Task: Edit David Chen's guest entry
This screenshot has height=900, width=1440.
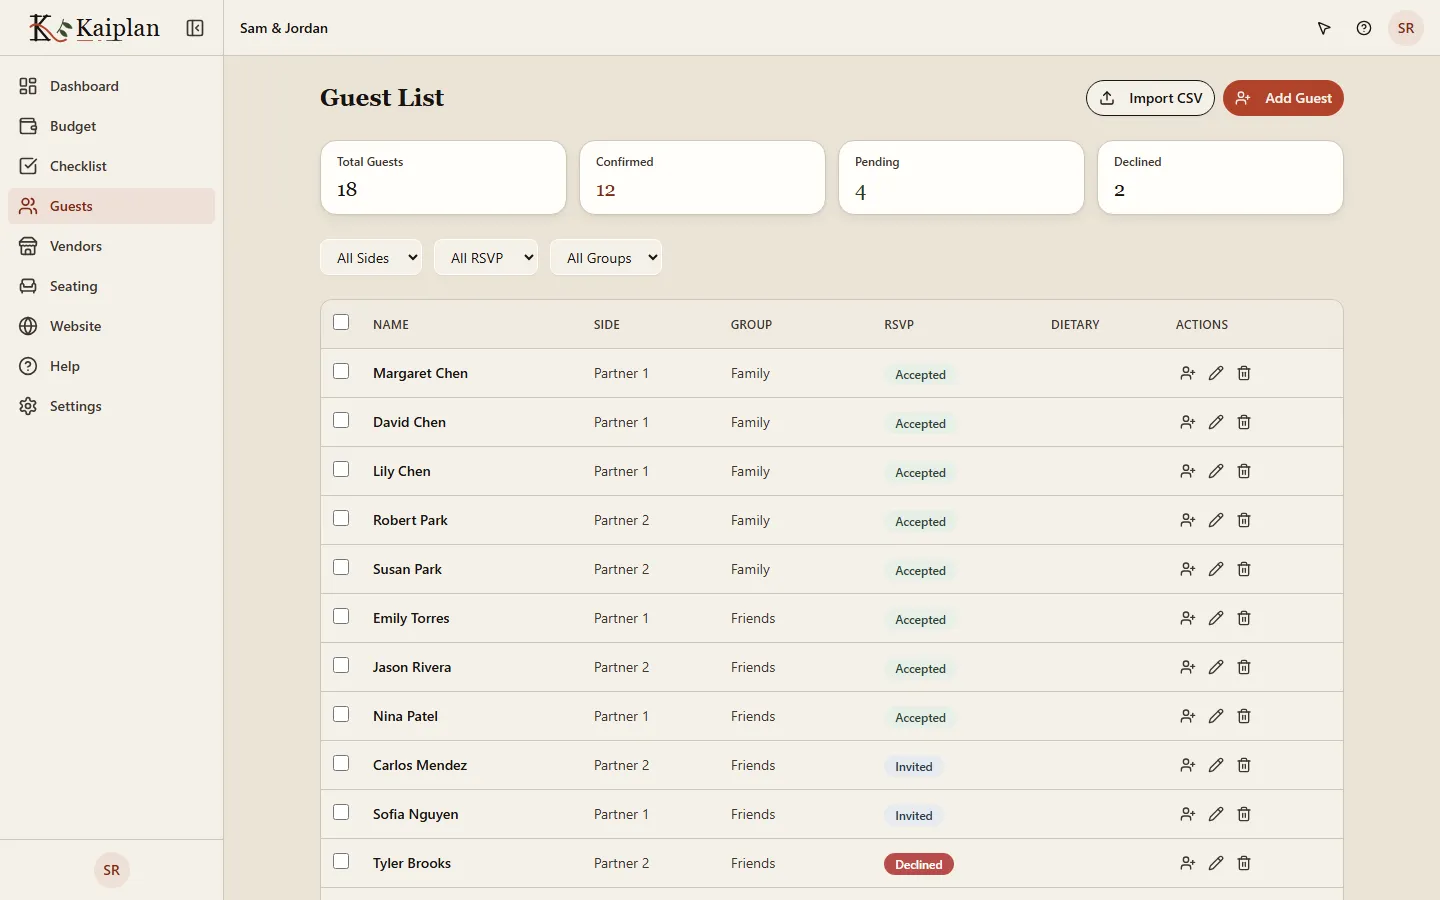Action: (1216, 422)
